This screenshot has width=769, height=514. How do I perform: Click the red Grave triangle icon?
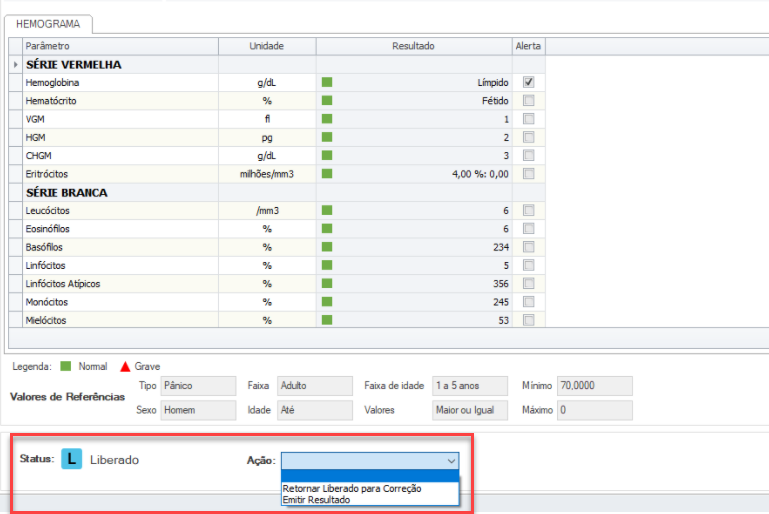tap(125, 366)
